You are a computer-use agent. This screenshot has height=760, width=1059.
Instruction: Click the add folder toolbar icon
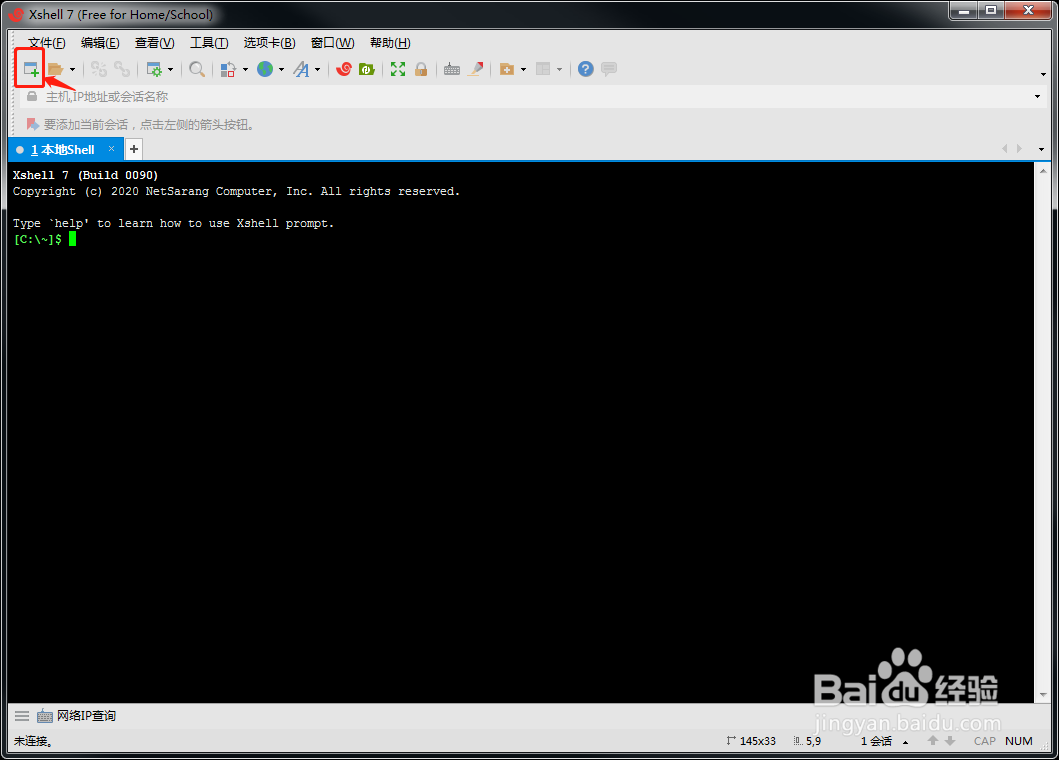tap(507, 69)
